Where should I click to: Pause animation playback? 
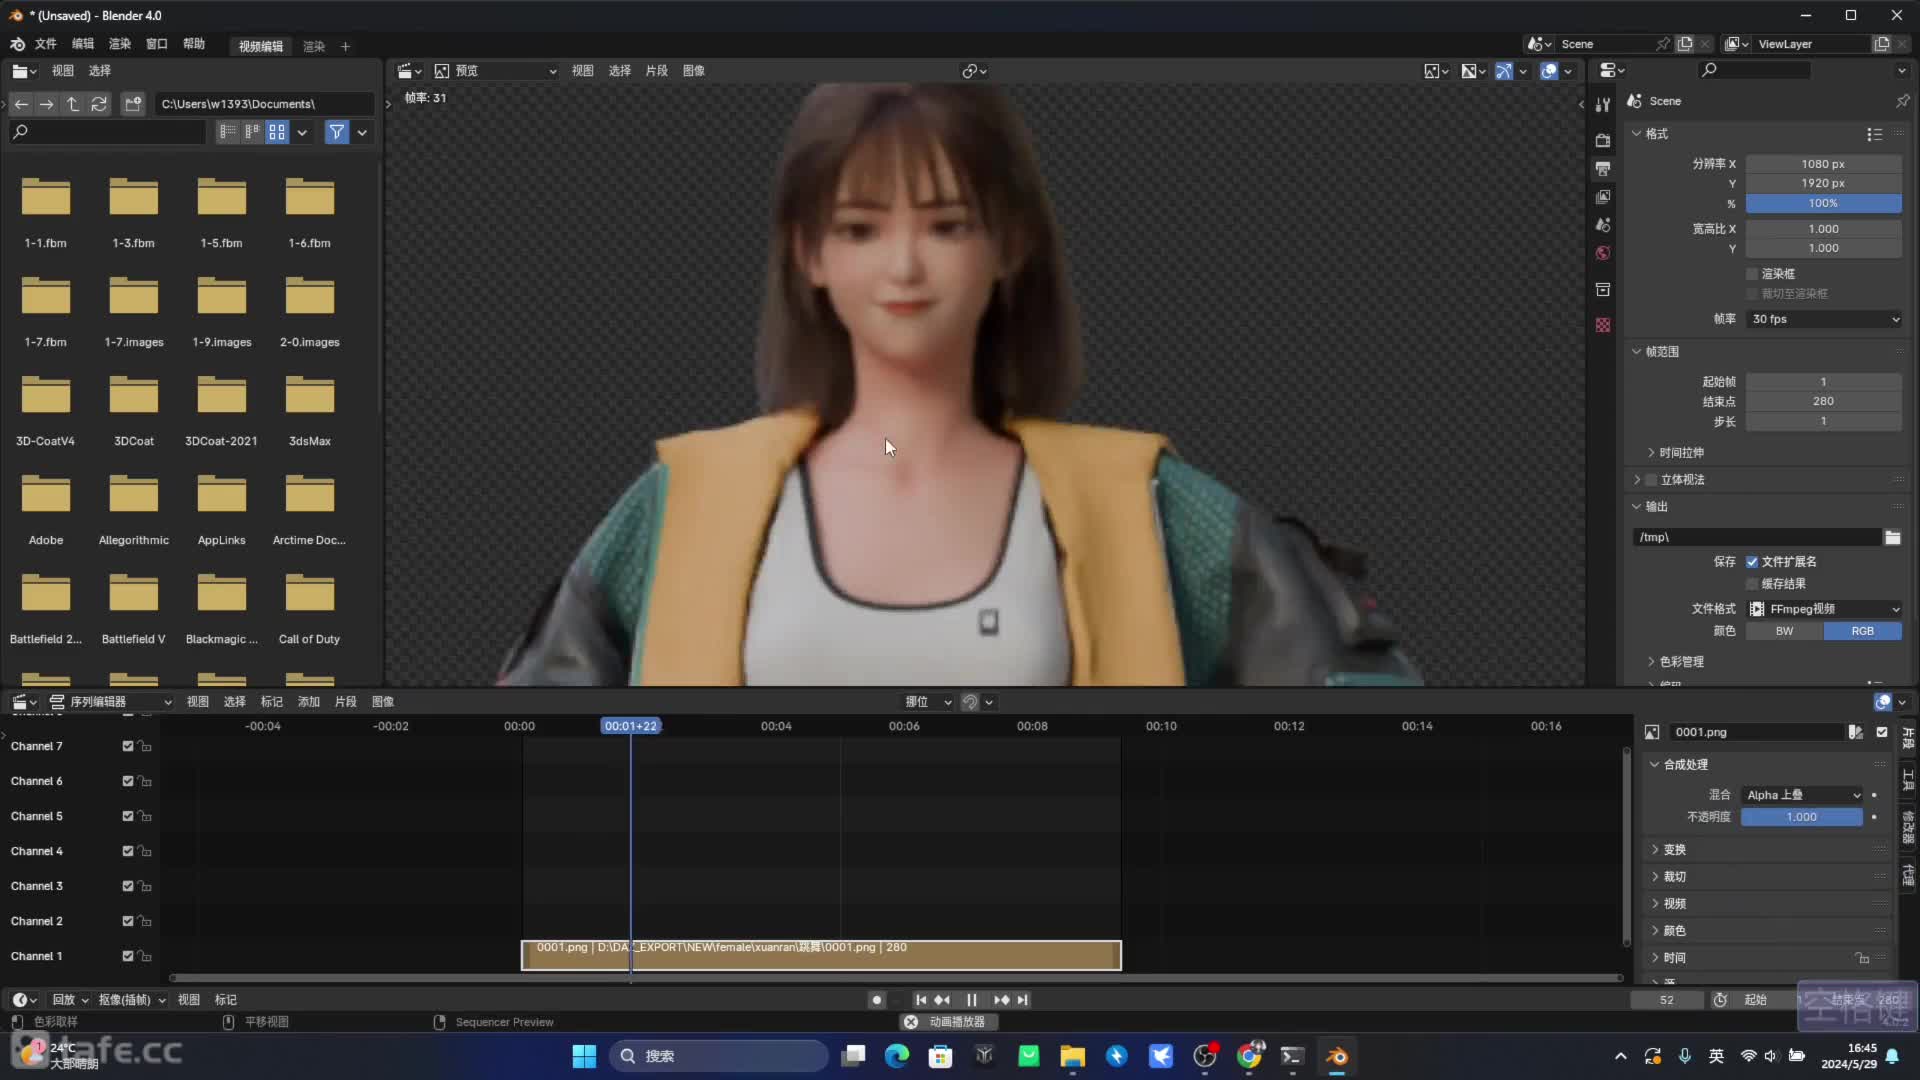click(x=971, y=1000)
